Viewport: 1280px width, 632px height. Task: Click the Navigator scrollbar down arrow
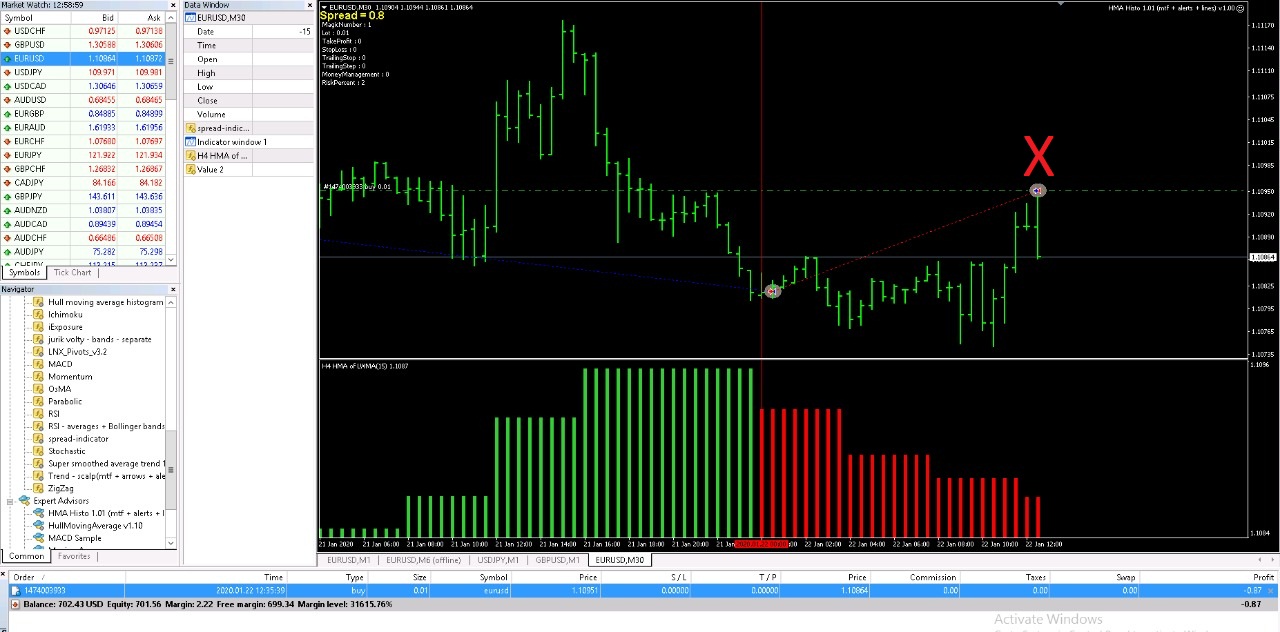click(x=173, y=543)
